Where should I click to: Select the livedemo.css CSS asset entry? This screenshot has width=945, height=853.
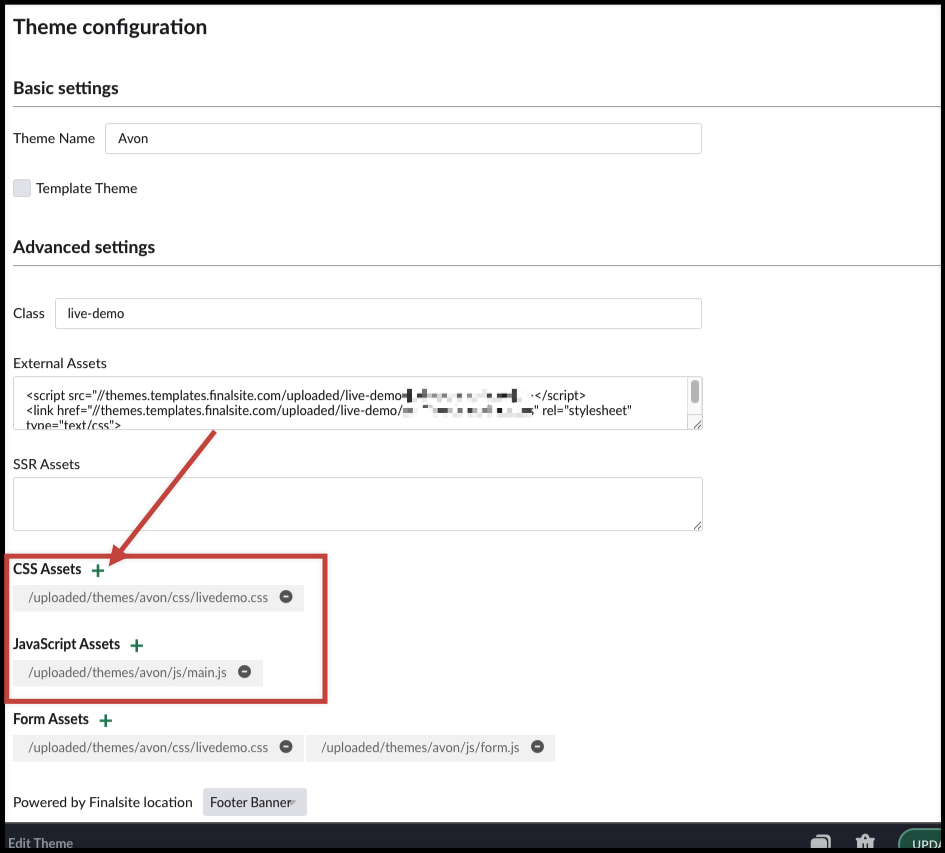pos(148,598)
